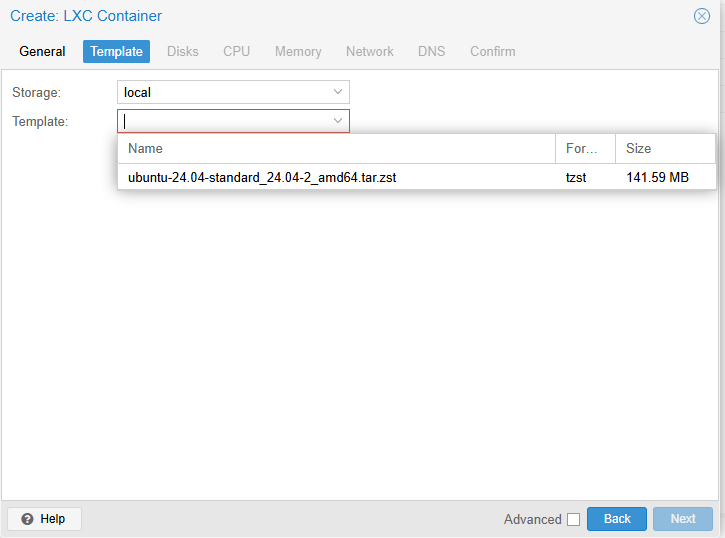Viewport: 725px width, 538px height.
Task: Switch to the General tab
Action: (x=42, y=51)
